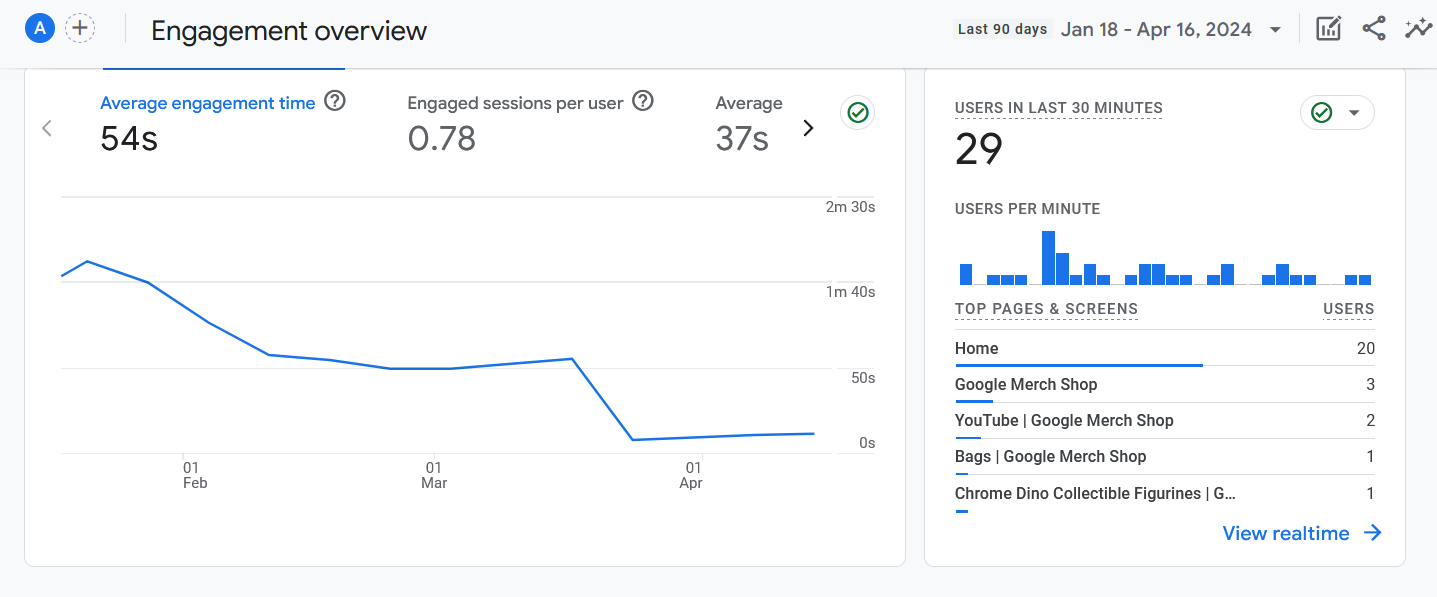Click the Users column header

(1349, 309)
